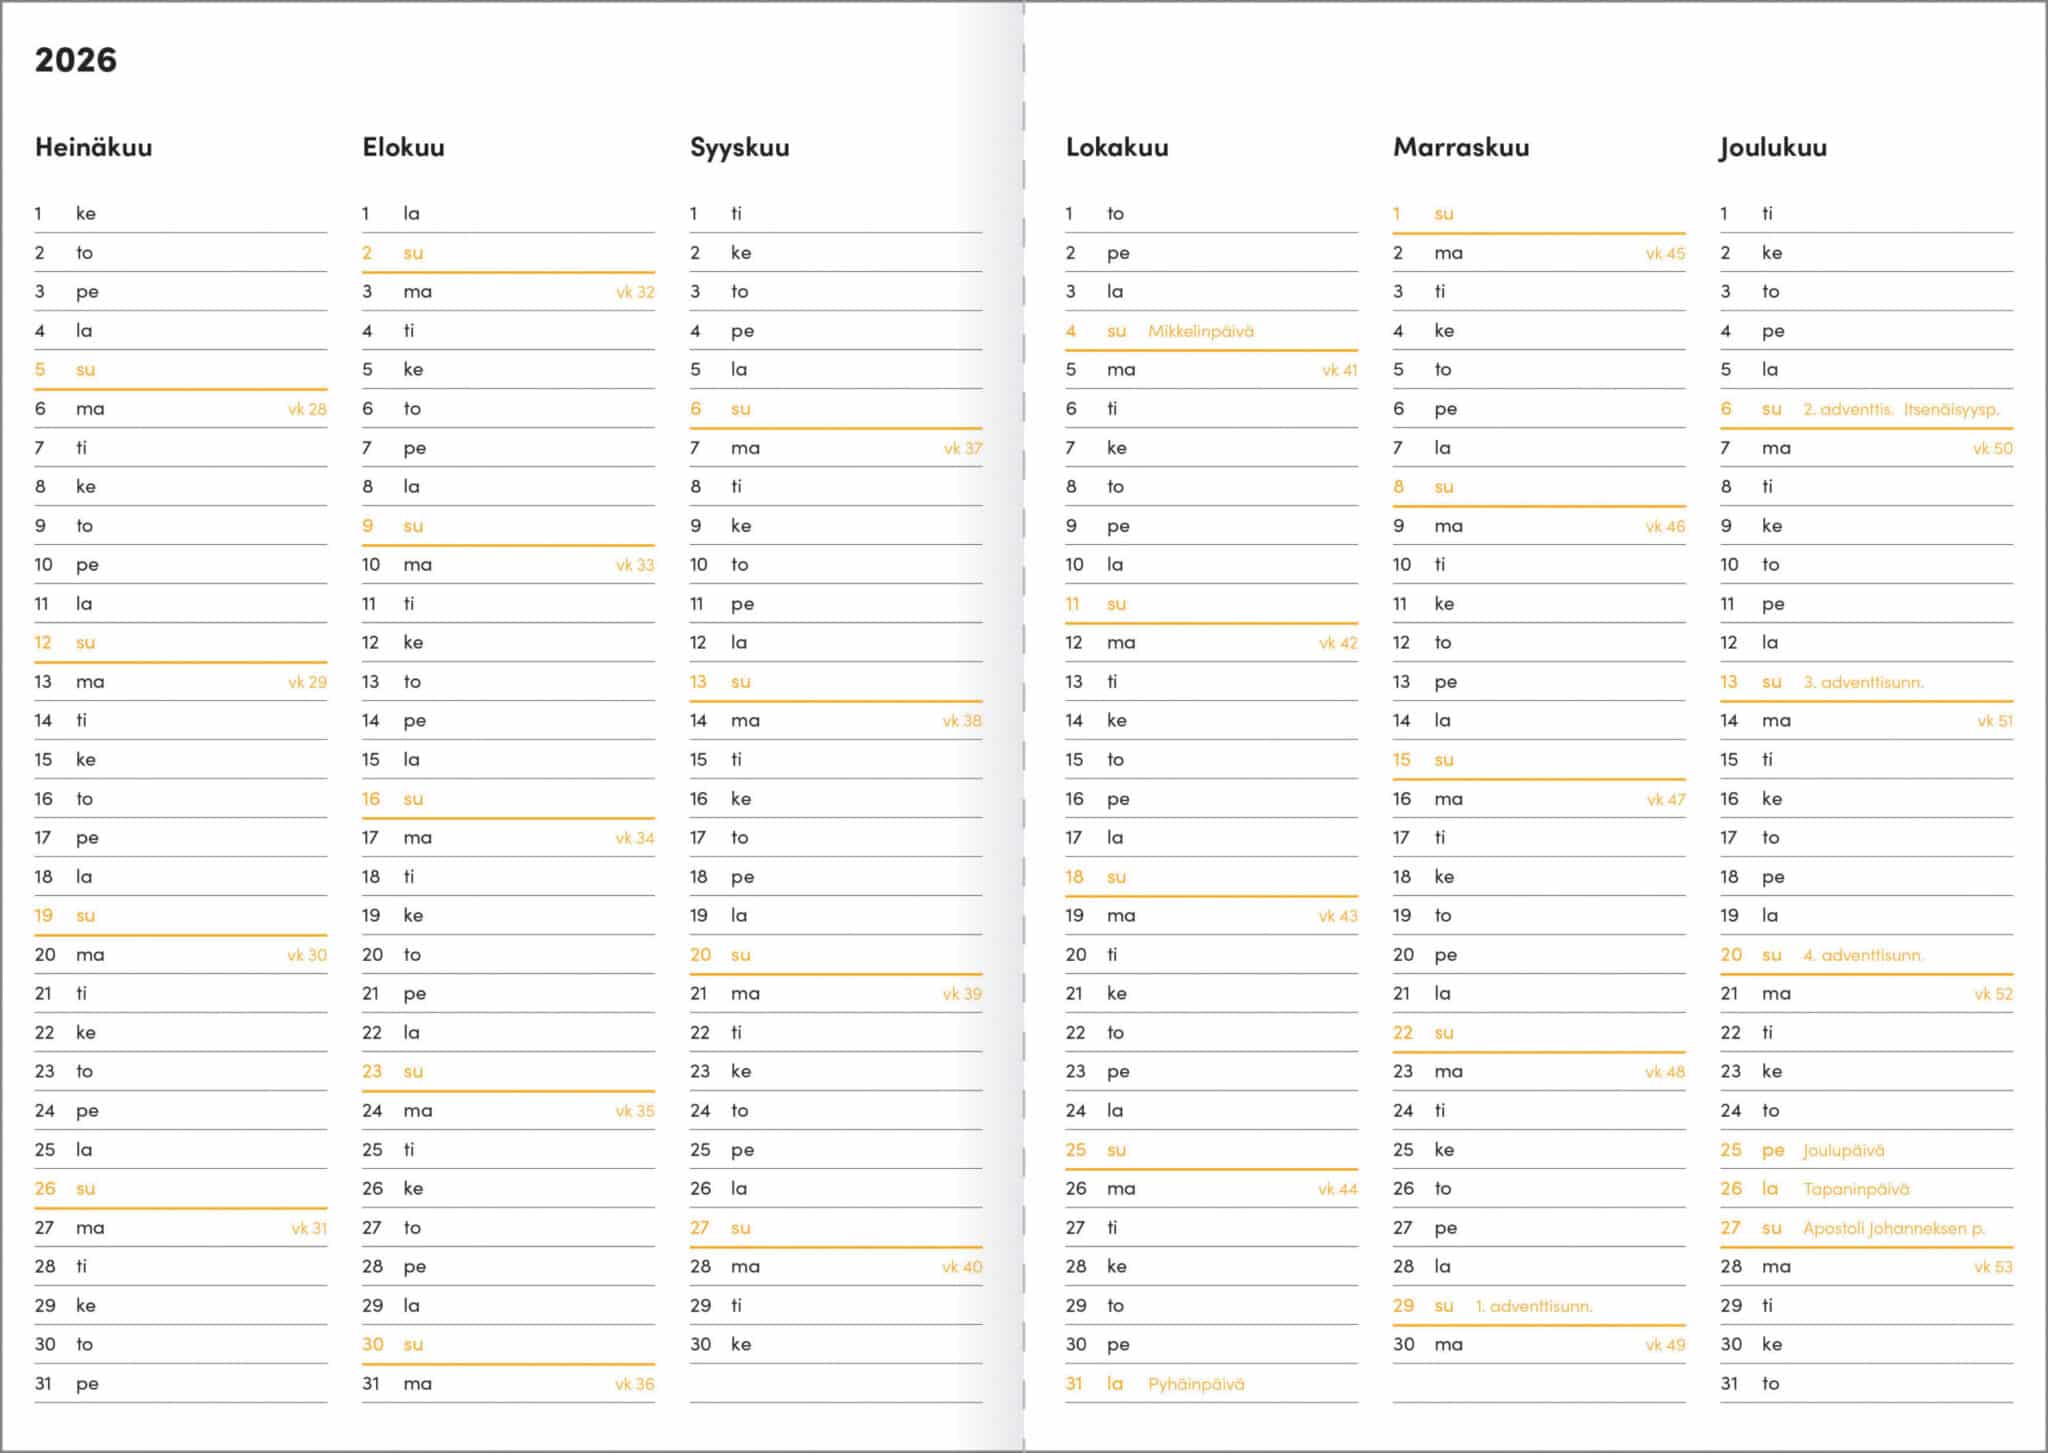Click week label vk 45 in Marraskuu
This screenshot has width=2048, height=1453.
(x=1665, y=253)
